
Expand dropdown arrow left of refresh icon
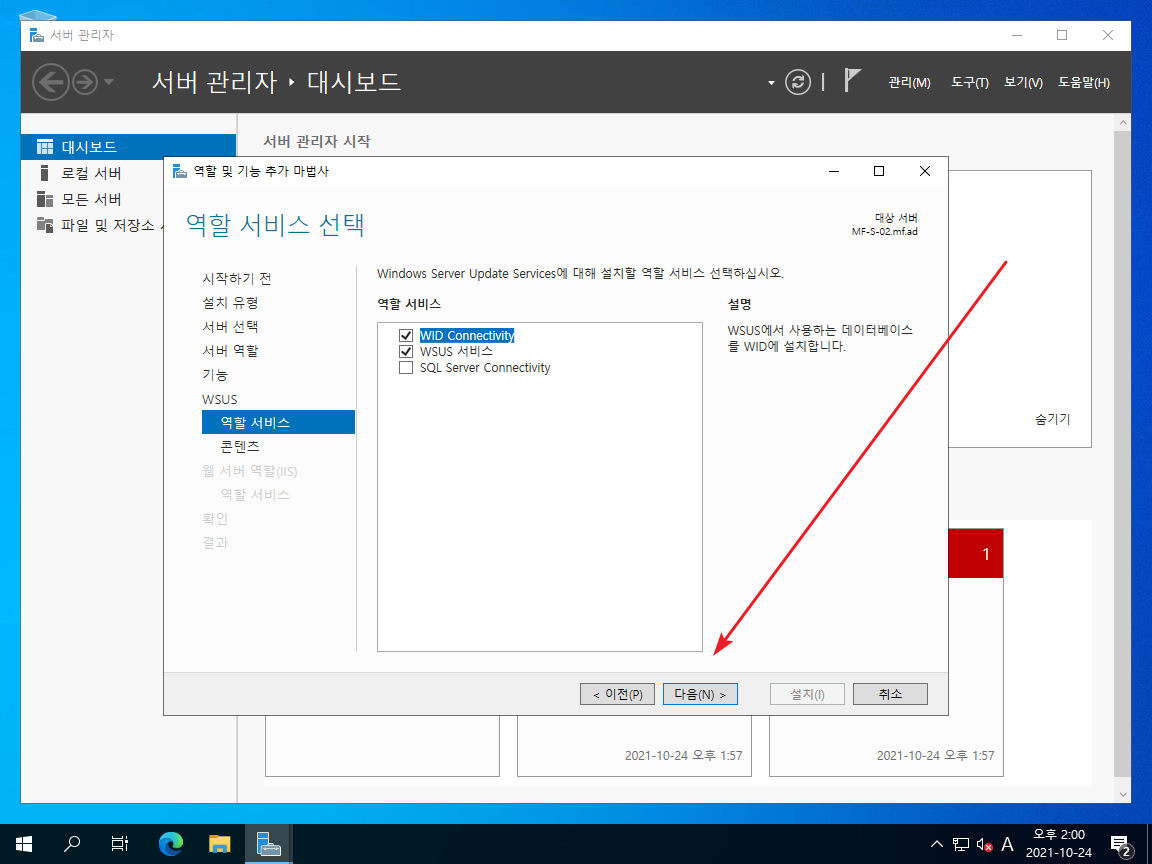point(771,83)
